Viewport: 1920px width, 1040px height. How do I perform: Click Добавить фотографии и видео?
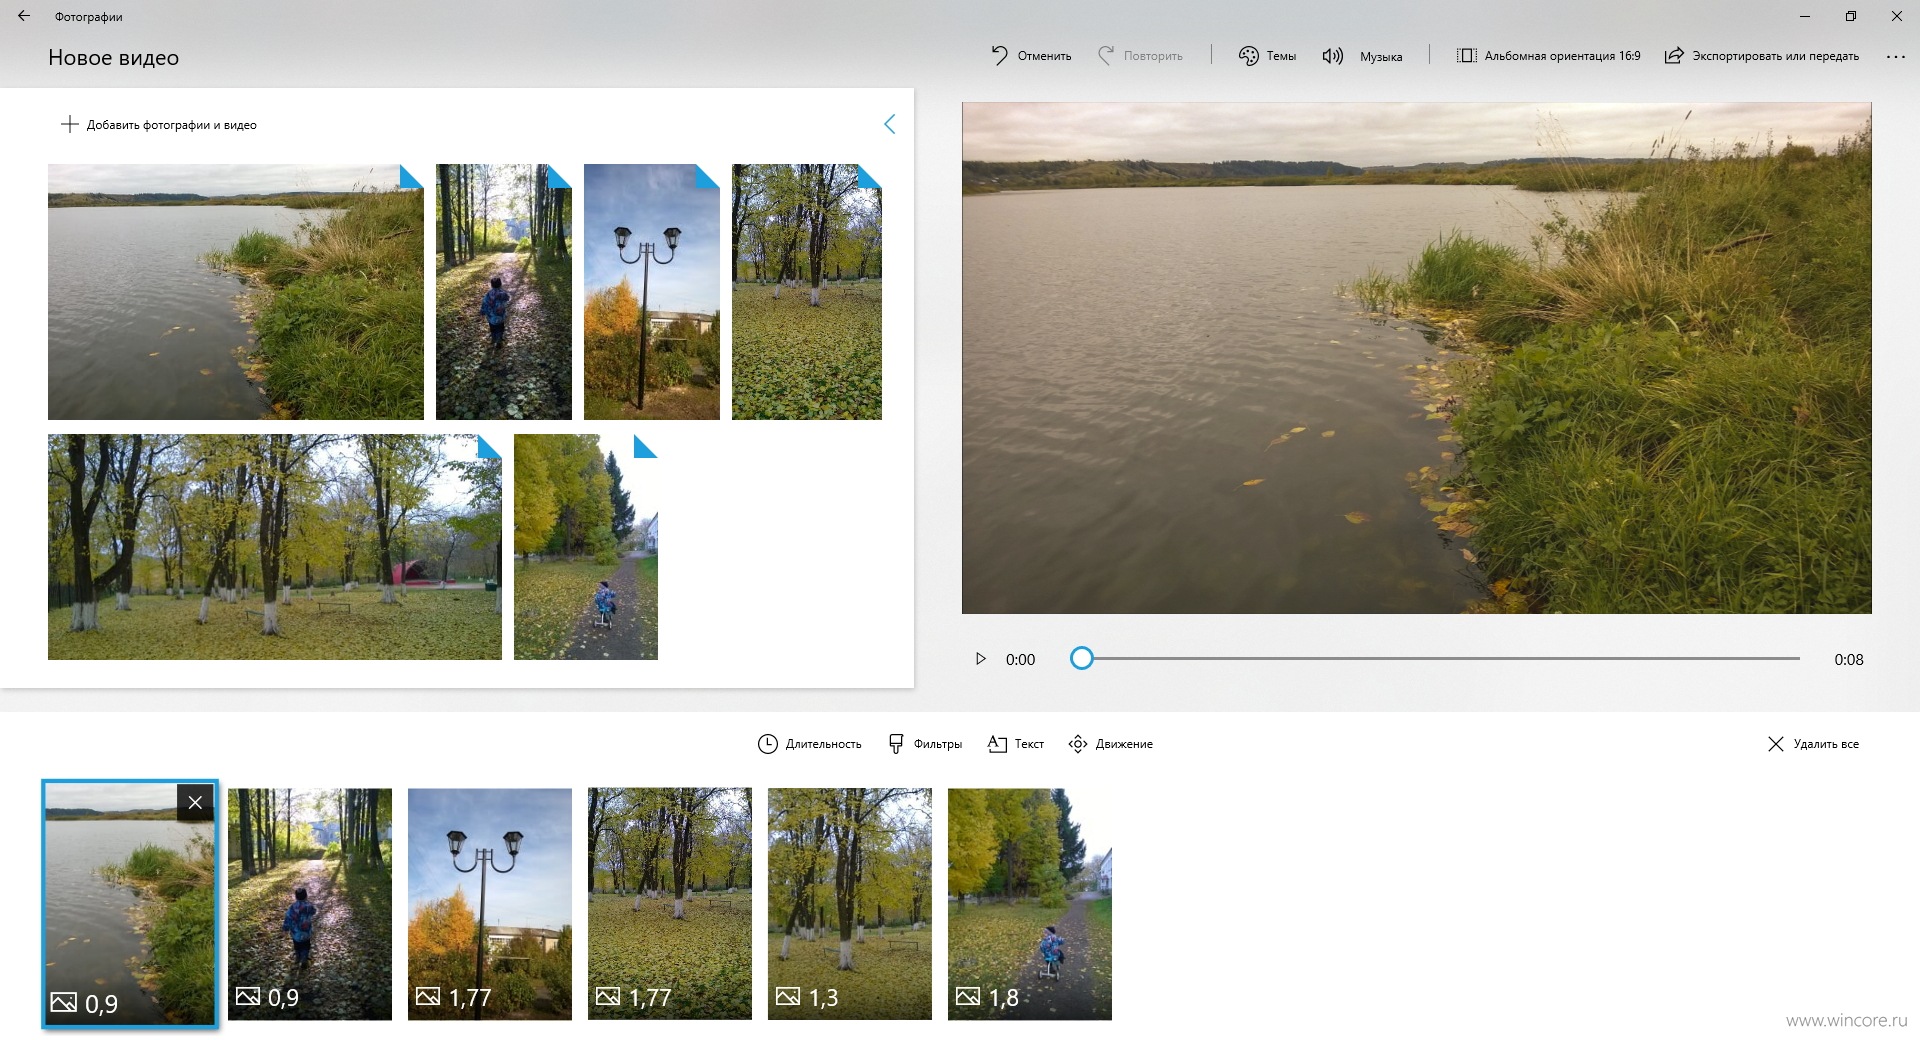[159, 124]
